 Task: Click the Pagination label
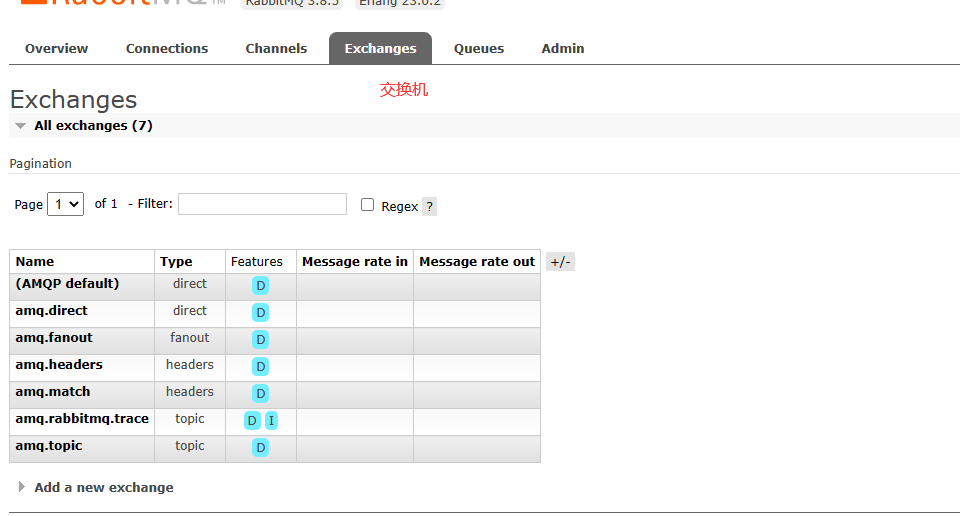coord(40,163)
